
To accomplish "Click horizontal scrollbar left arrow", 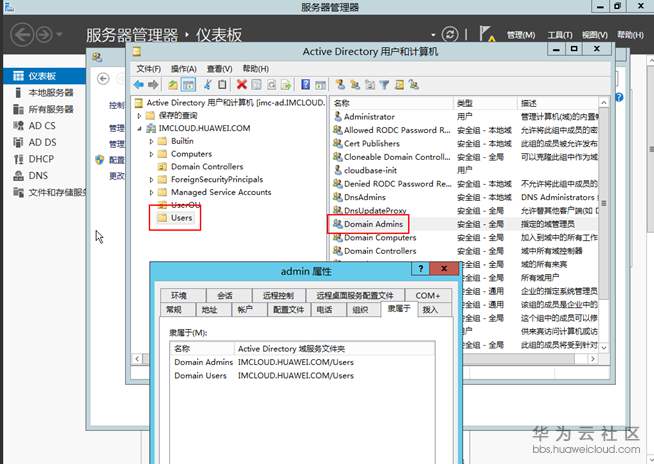I will [x=137, y=359].
